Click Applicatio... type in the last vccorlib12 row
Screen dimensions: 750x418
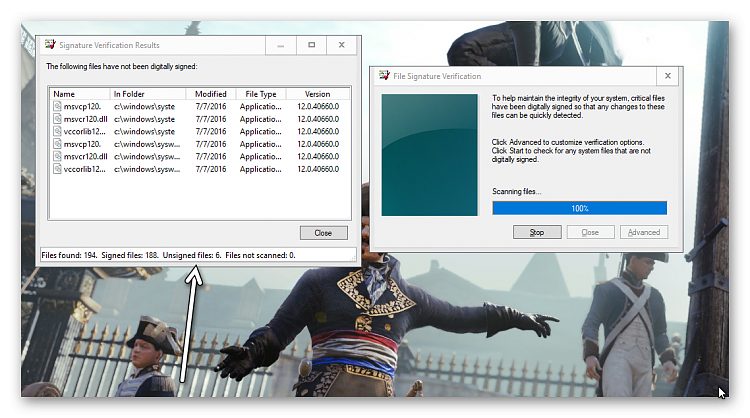coord(261,168)
